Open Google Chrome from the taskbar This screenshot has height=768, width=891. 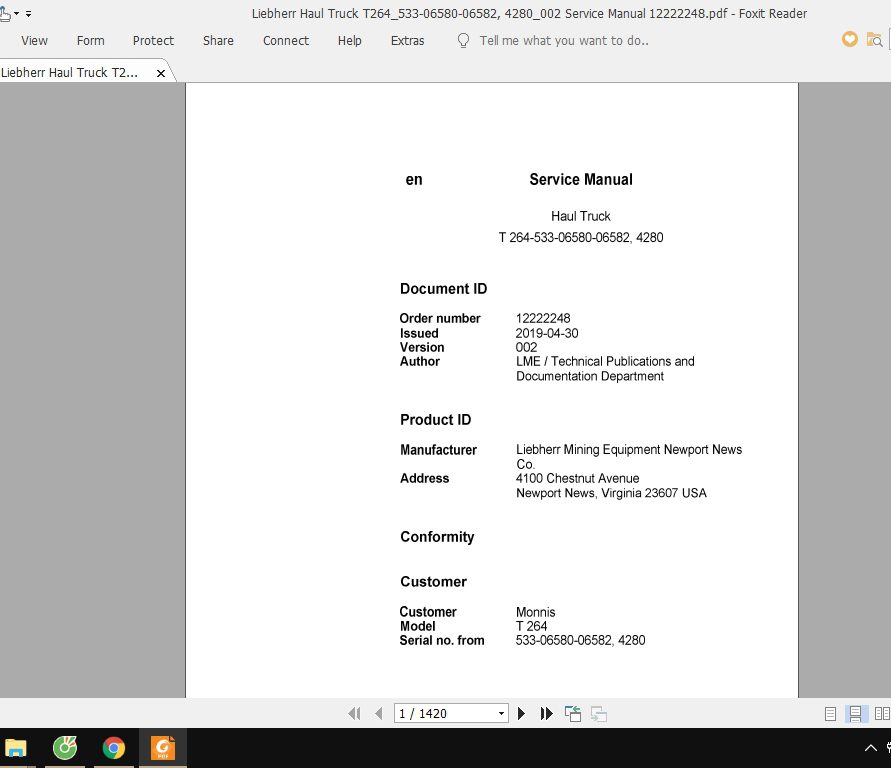pyautogui.click(x=114, y=748)
